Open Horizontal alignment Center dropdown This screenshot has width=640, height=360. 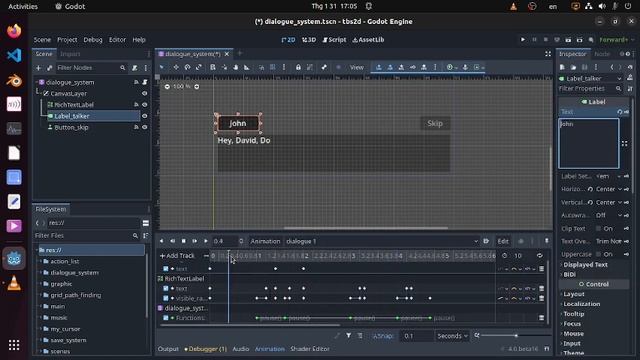click(x=609, y=189)
